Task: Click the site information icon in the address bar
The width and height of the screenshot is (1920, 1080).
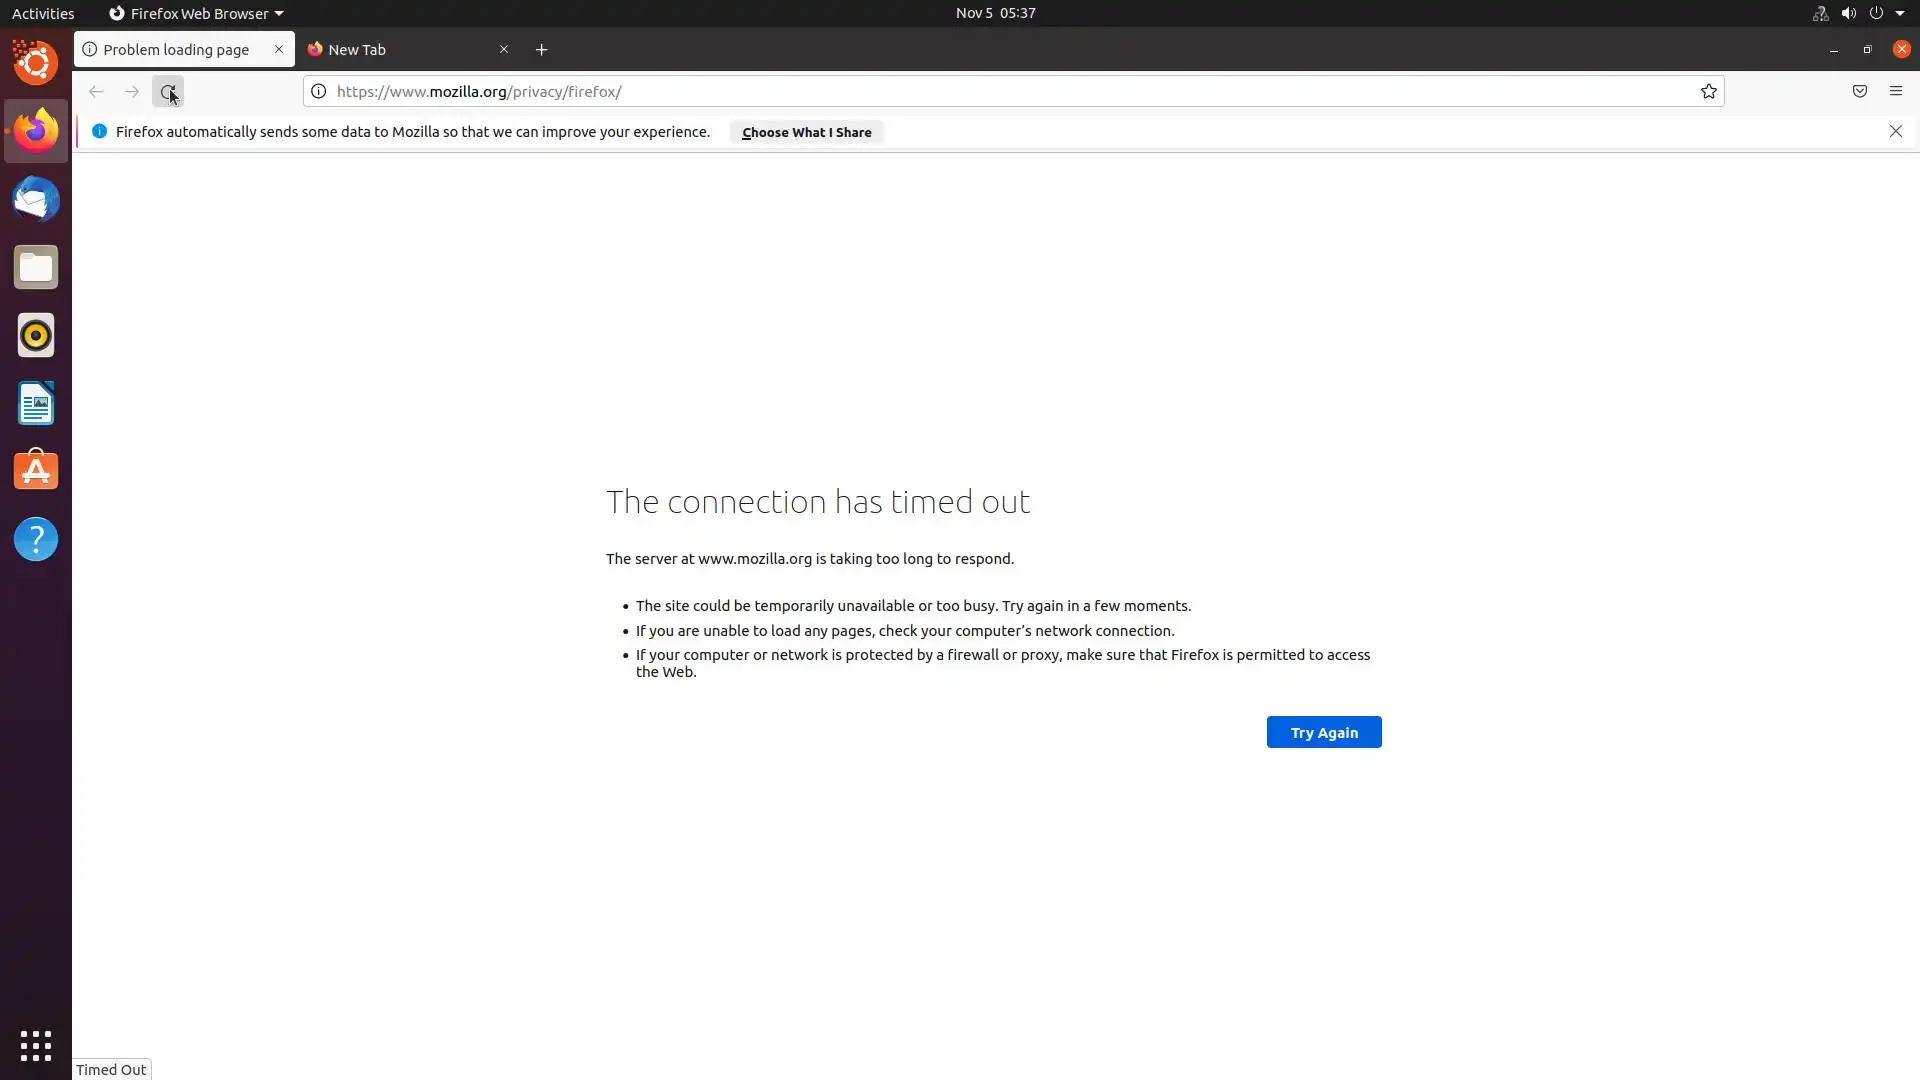Action: coord(318,91)
